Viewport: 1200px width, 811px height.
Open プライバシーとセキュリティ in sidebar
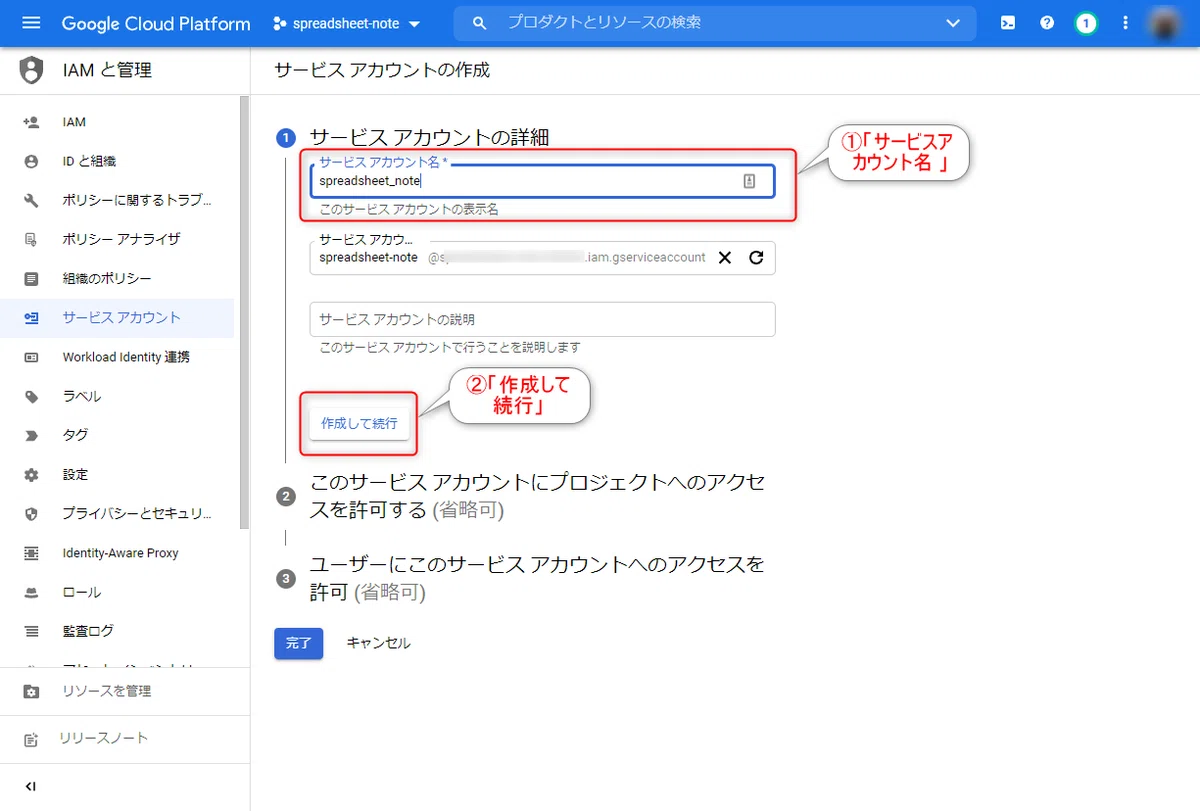click(117, 514)
